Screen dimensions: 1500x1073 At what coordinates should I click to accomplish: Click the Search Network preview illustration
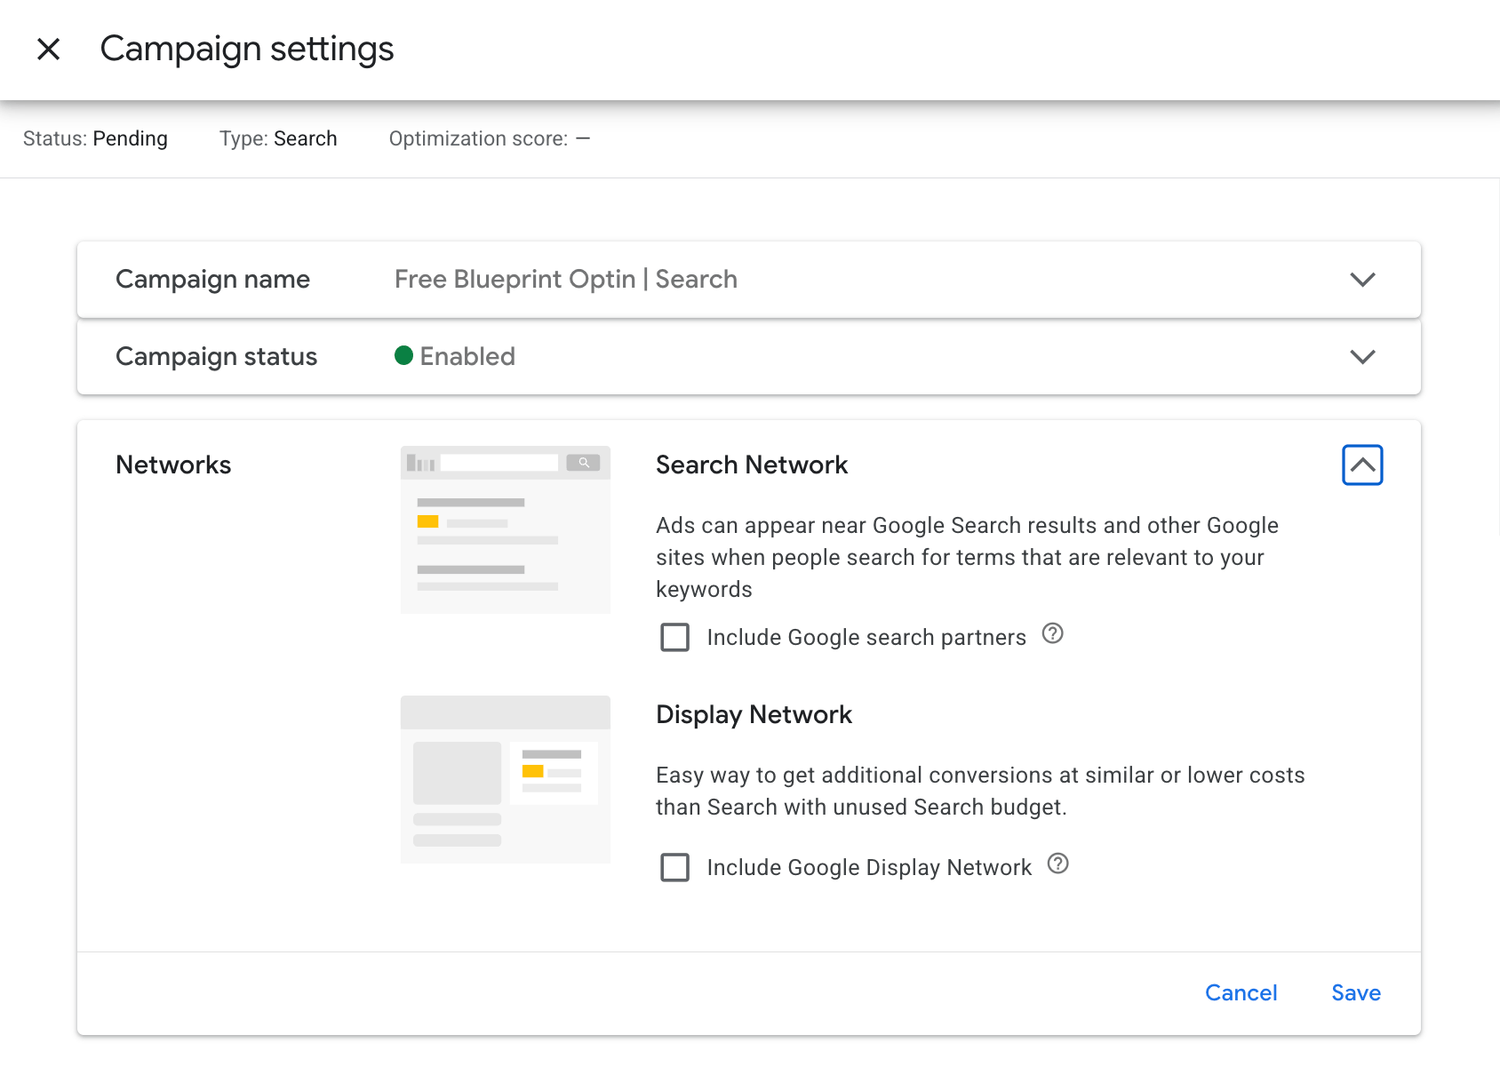(505, 530)
